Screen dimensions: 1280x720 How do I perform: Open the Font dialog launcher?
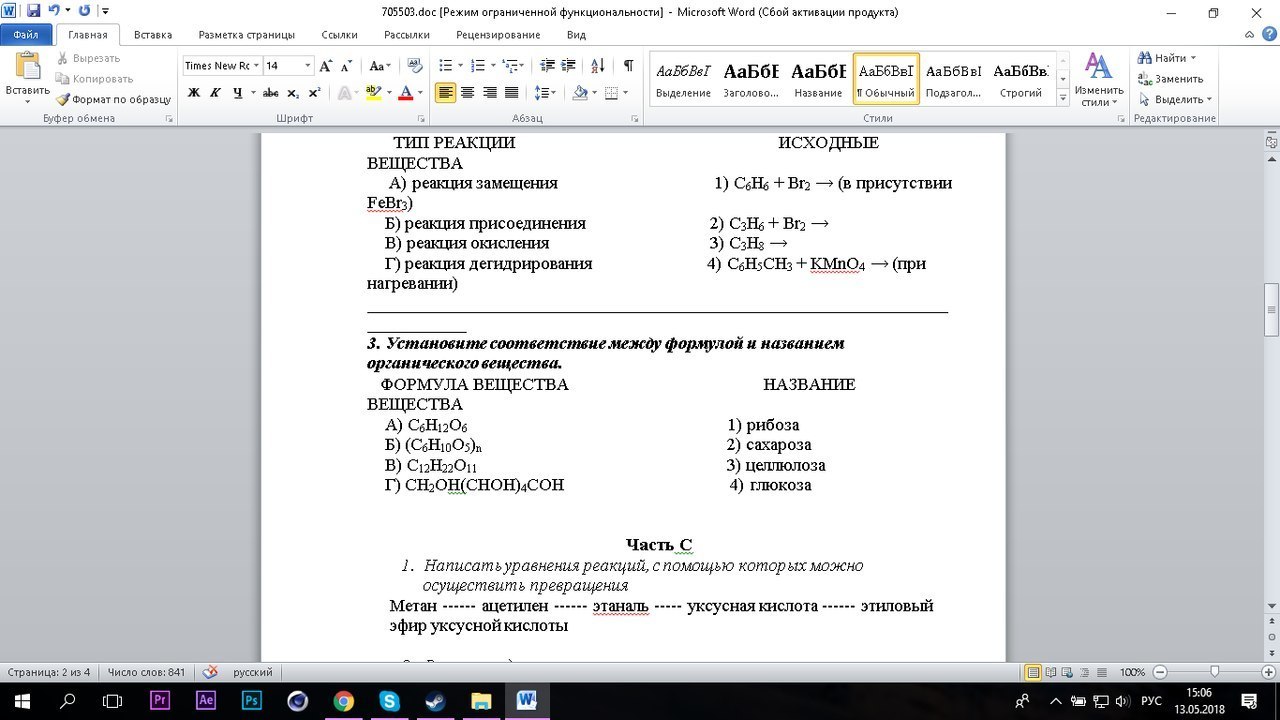pyautogui.click(x=421, y=118)
